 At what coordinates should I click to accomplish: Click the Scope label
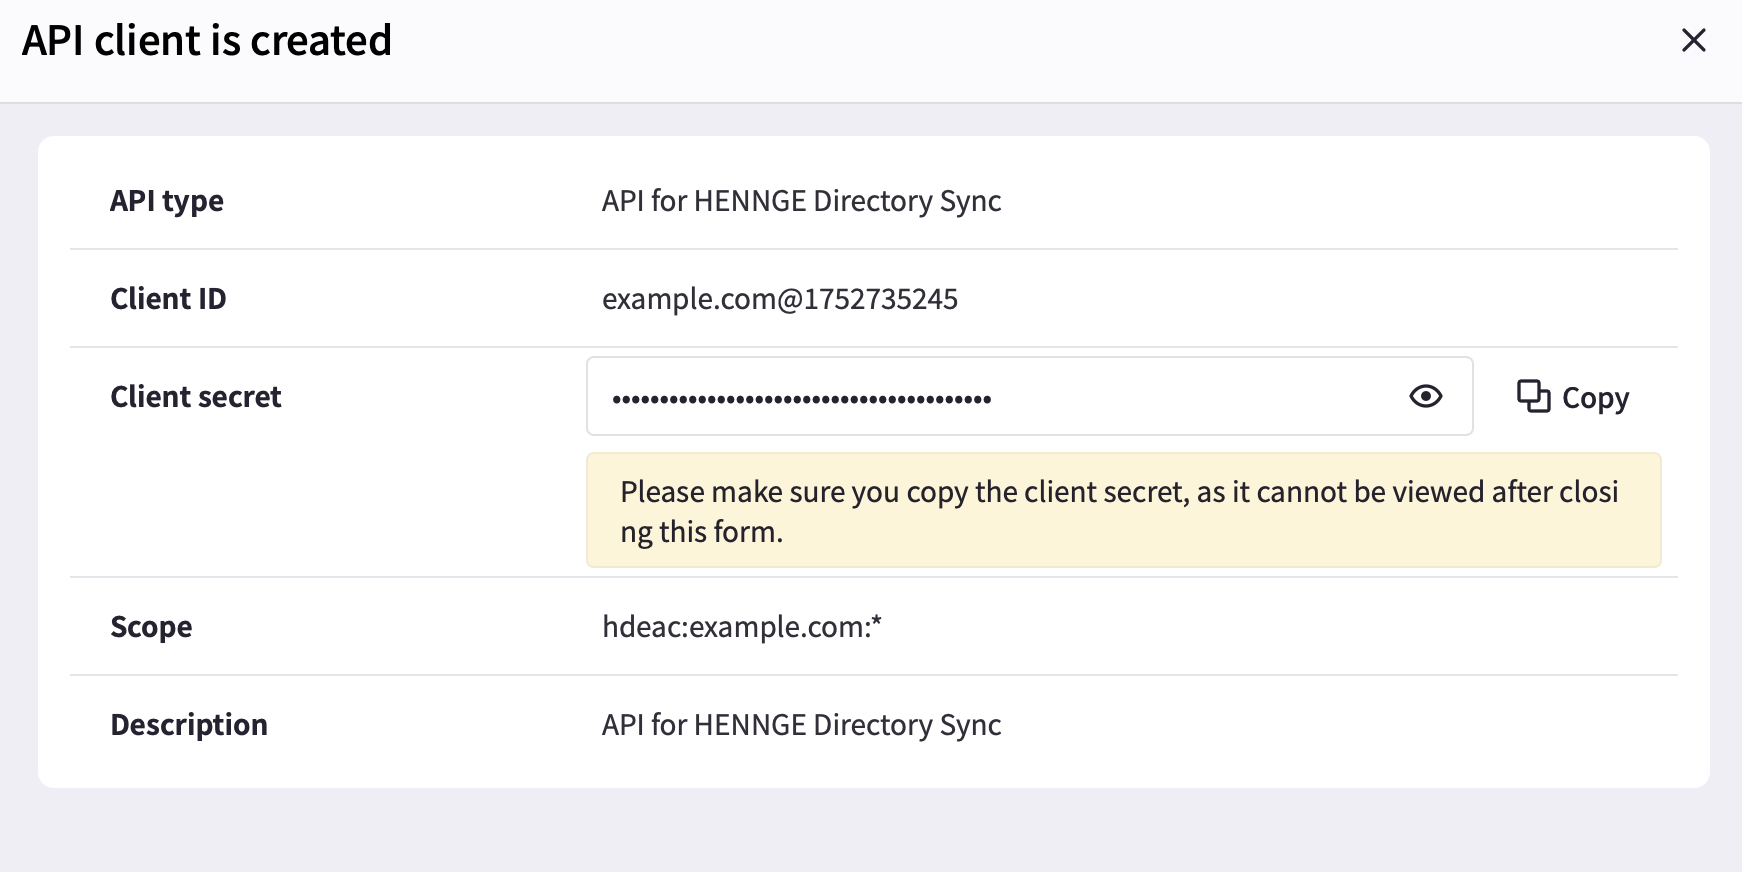click(151, 627)
